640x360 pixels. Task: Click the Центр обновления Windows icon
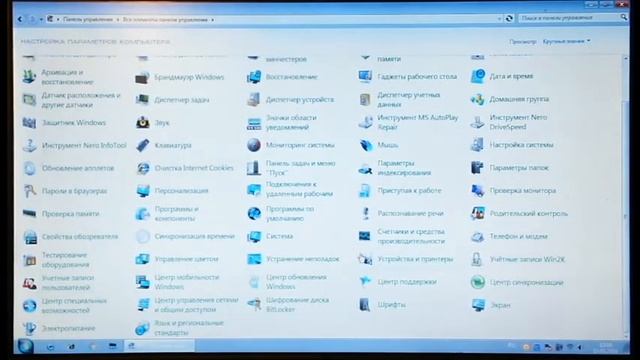(x=254, y=282)
